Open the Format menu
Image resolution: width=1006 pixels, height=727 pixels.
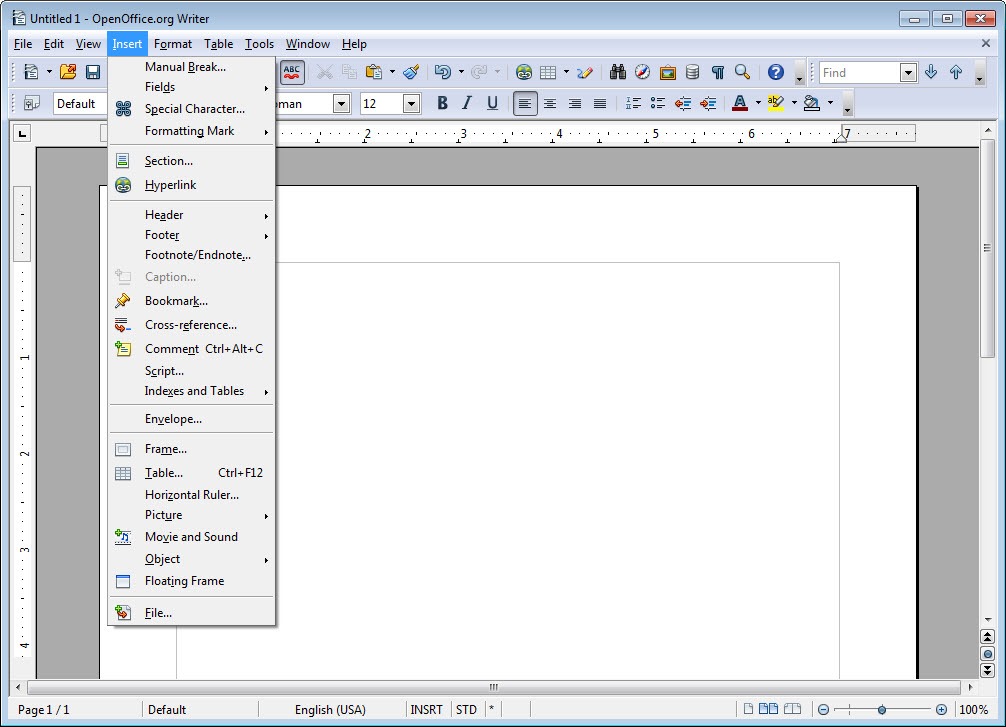pos(173,44)
